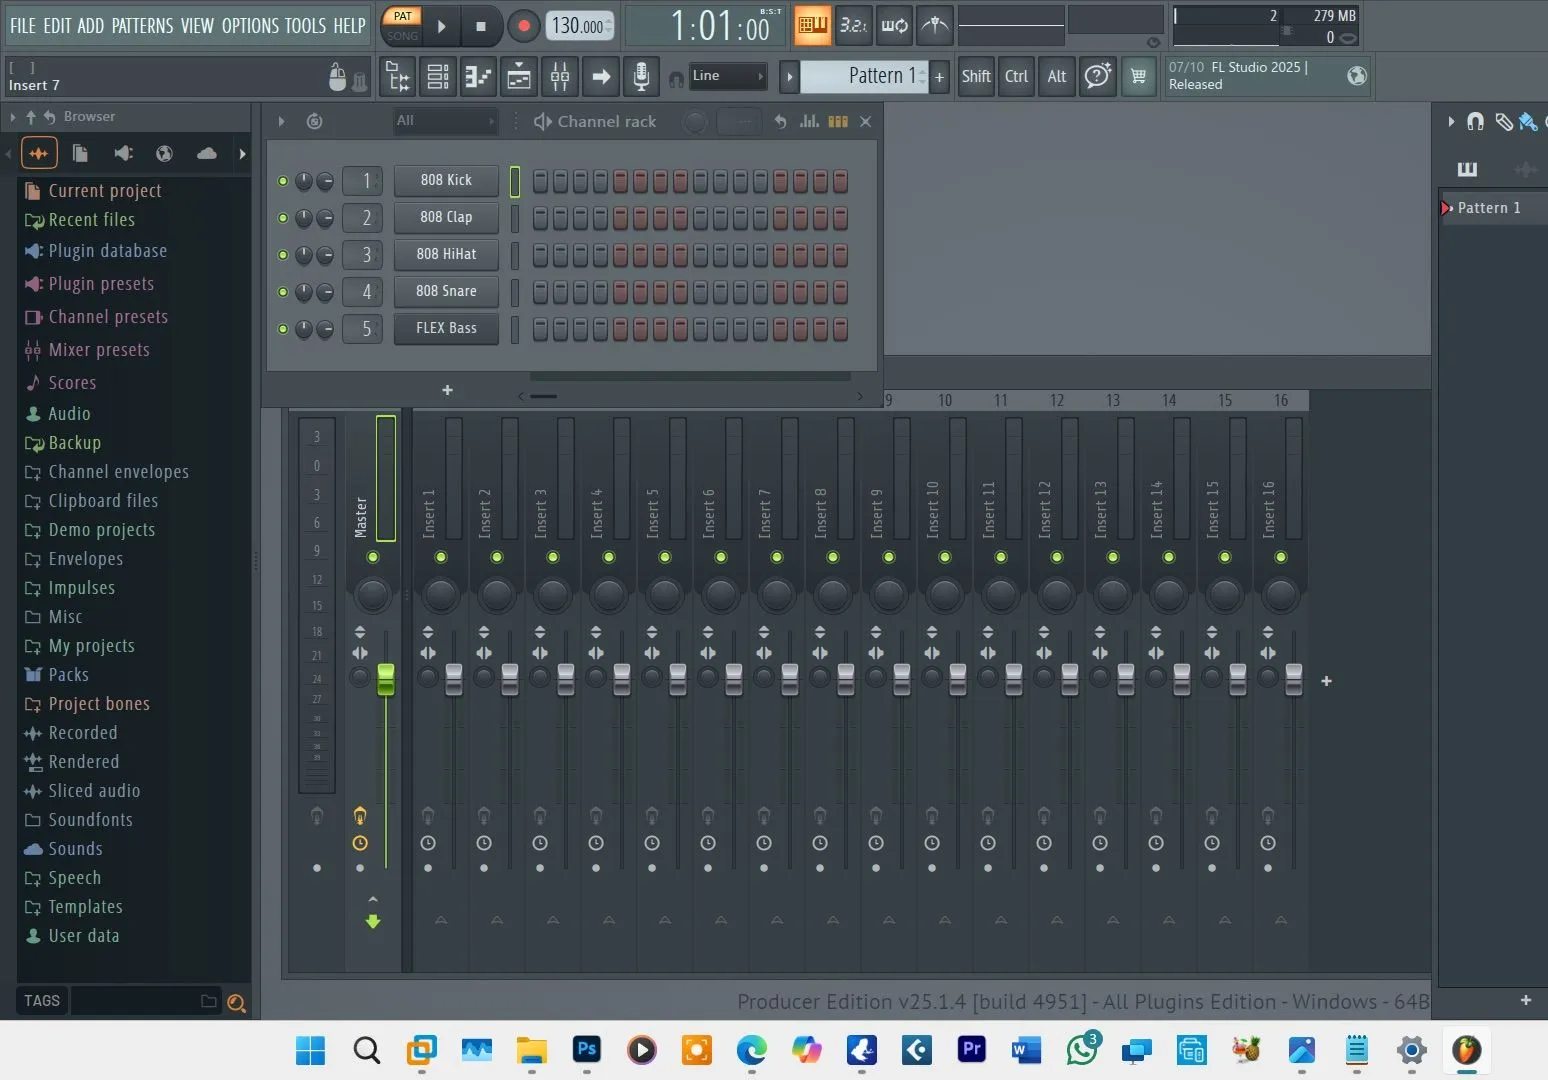Click the Insert 1 volume fader
Image resolution: width=1548 pixels, height=1080 pixels.
454,679
